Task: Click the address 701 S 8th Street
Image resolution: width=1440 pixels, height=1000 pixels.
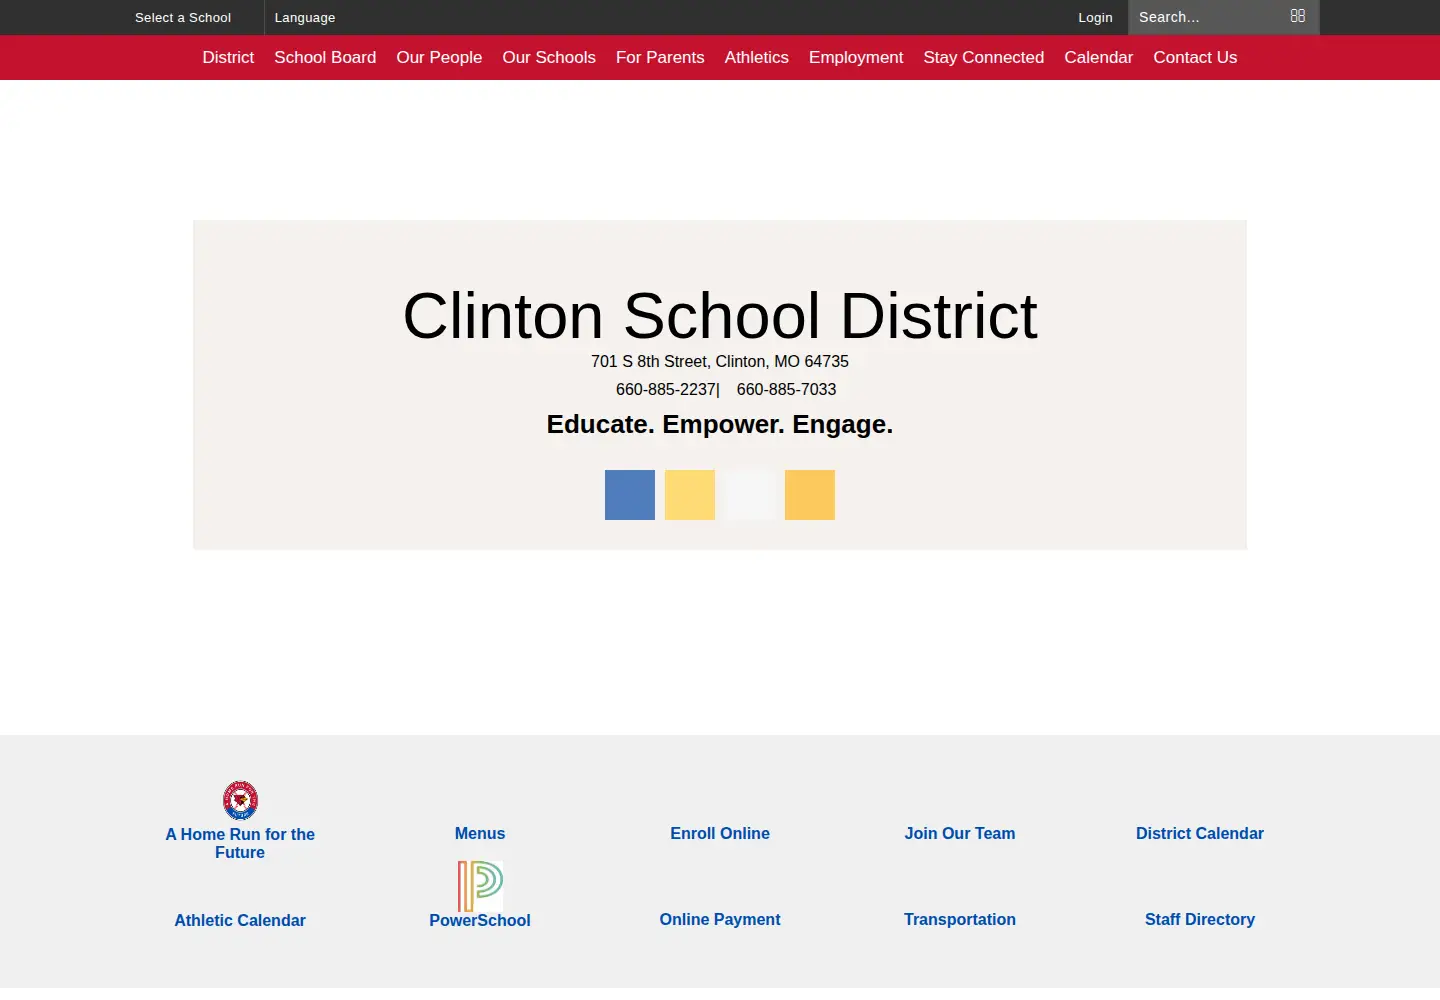Action: [720, 361]
